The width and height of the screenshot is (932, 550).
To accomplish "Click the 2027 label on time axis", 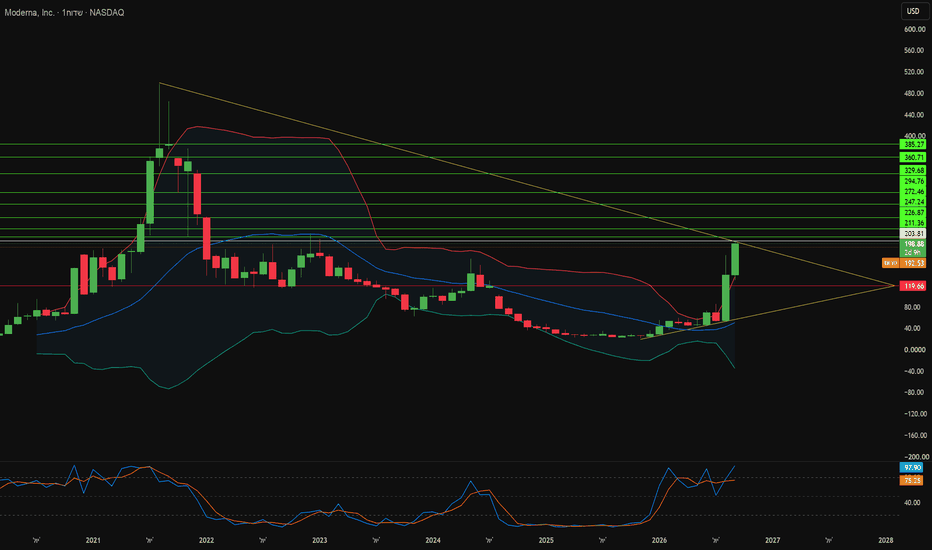I will [x=772, y=540].
